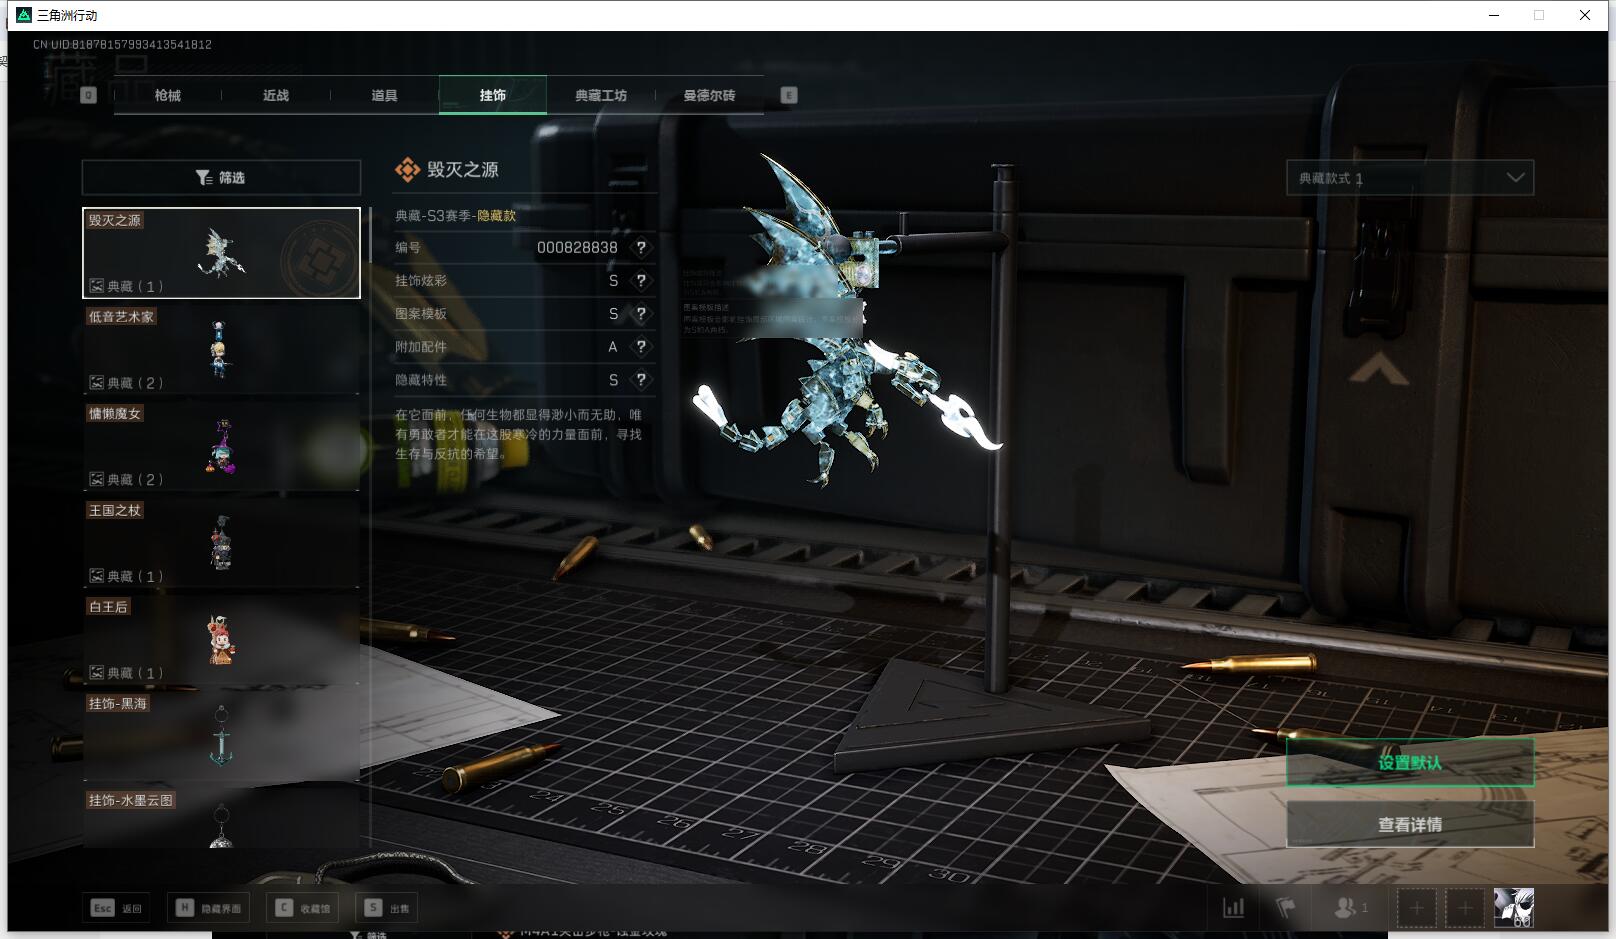
Task: Click the 典藏 icon under 低音艺术家
Action: 97,382
